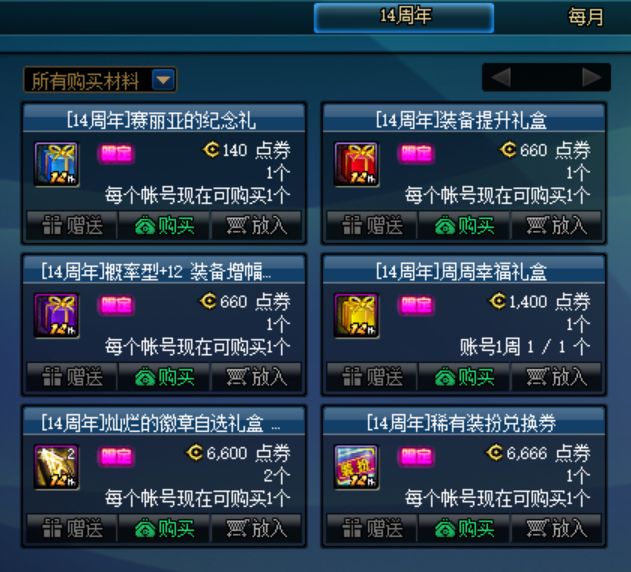
Task: Switch to the 14周年 tab
Action: point(404,17)
